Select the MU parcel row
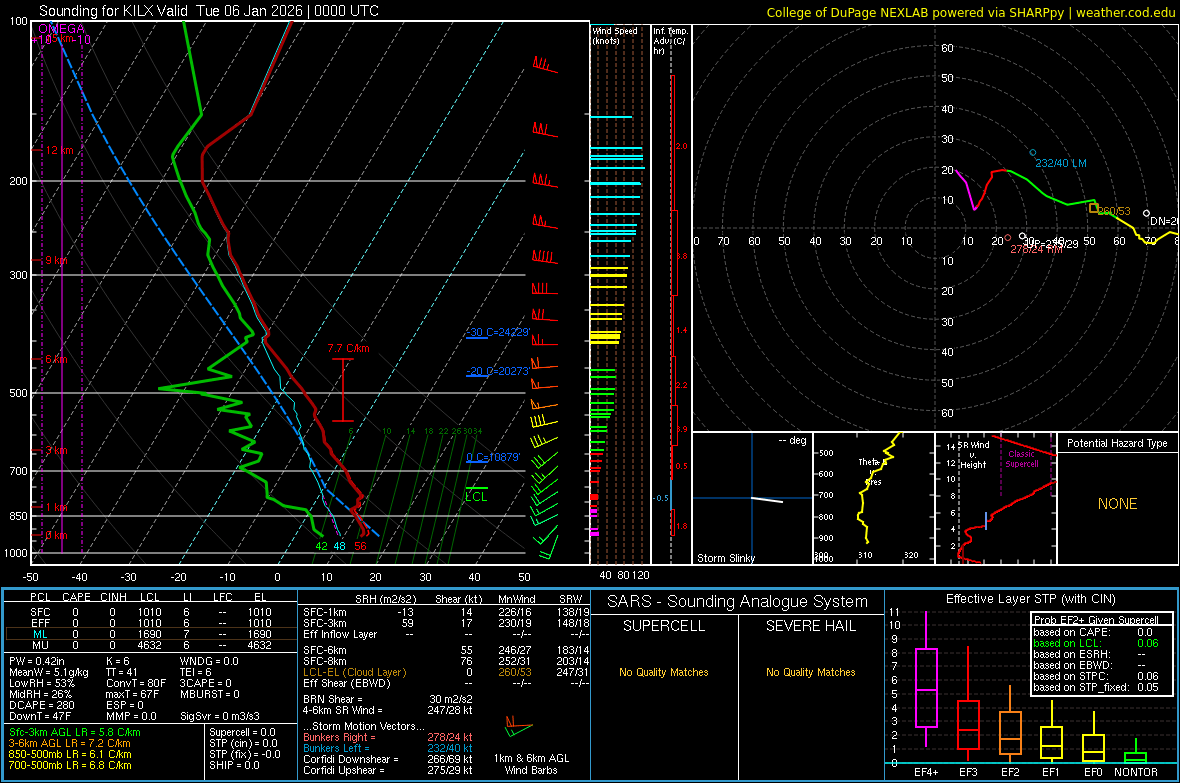Viewport: 1180px width, 783px height. coord(151,645)
